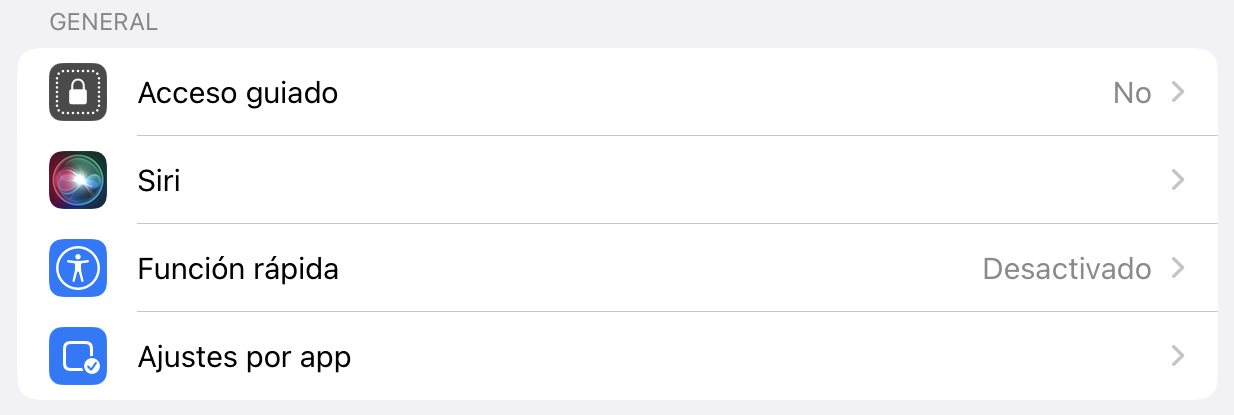Image resolution: width=1234 pixels, height=415 pixels.
Task: Expand Acceso guiado using its chevron
Action: coord(1178,93)
